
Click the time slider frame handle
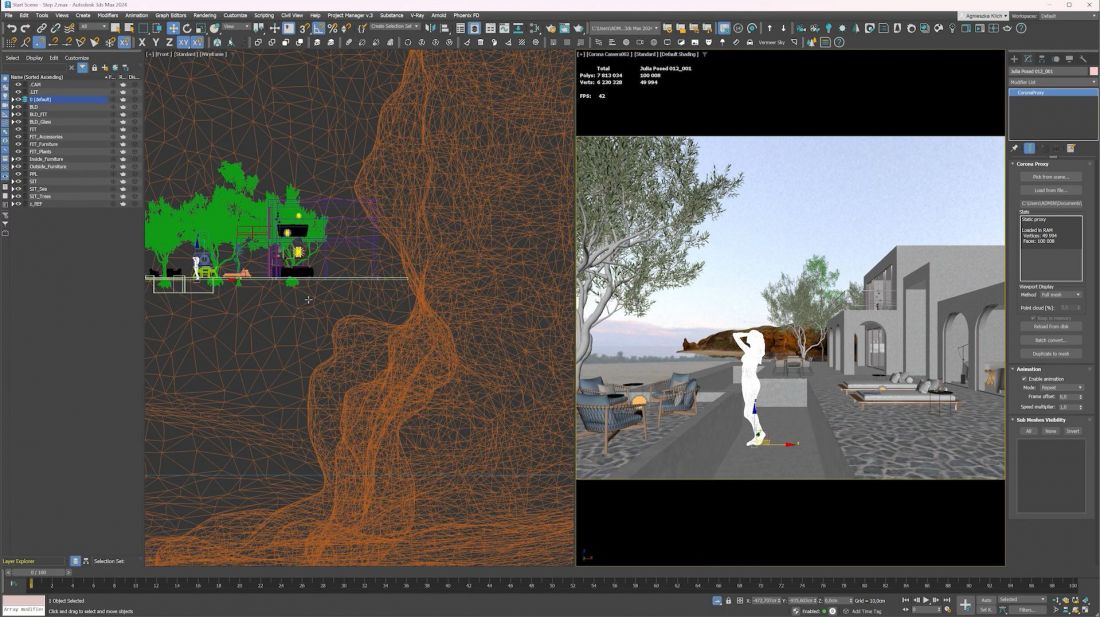point(39,573)
